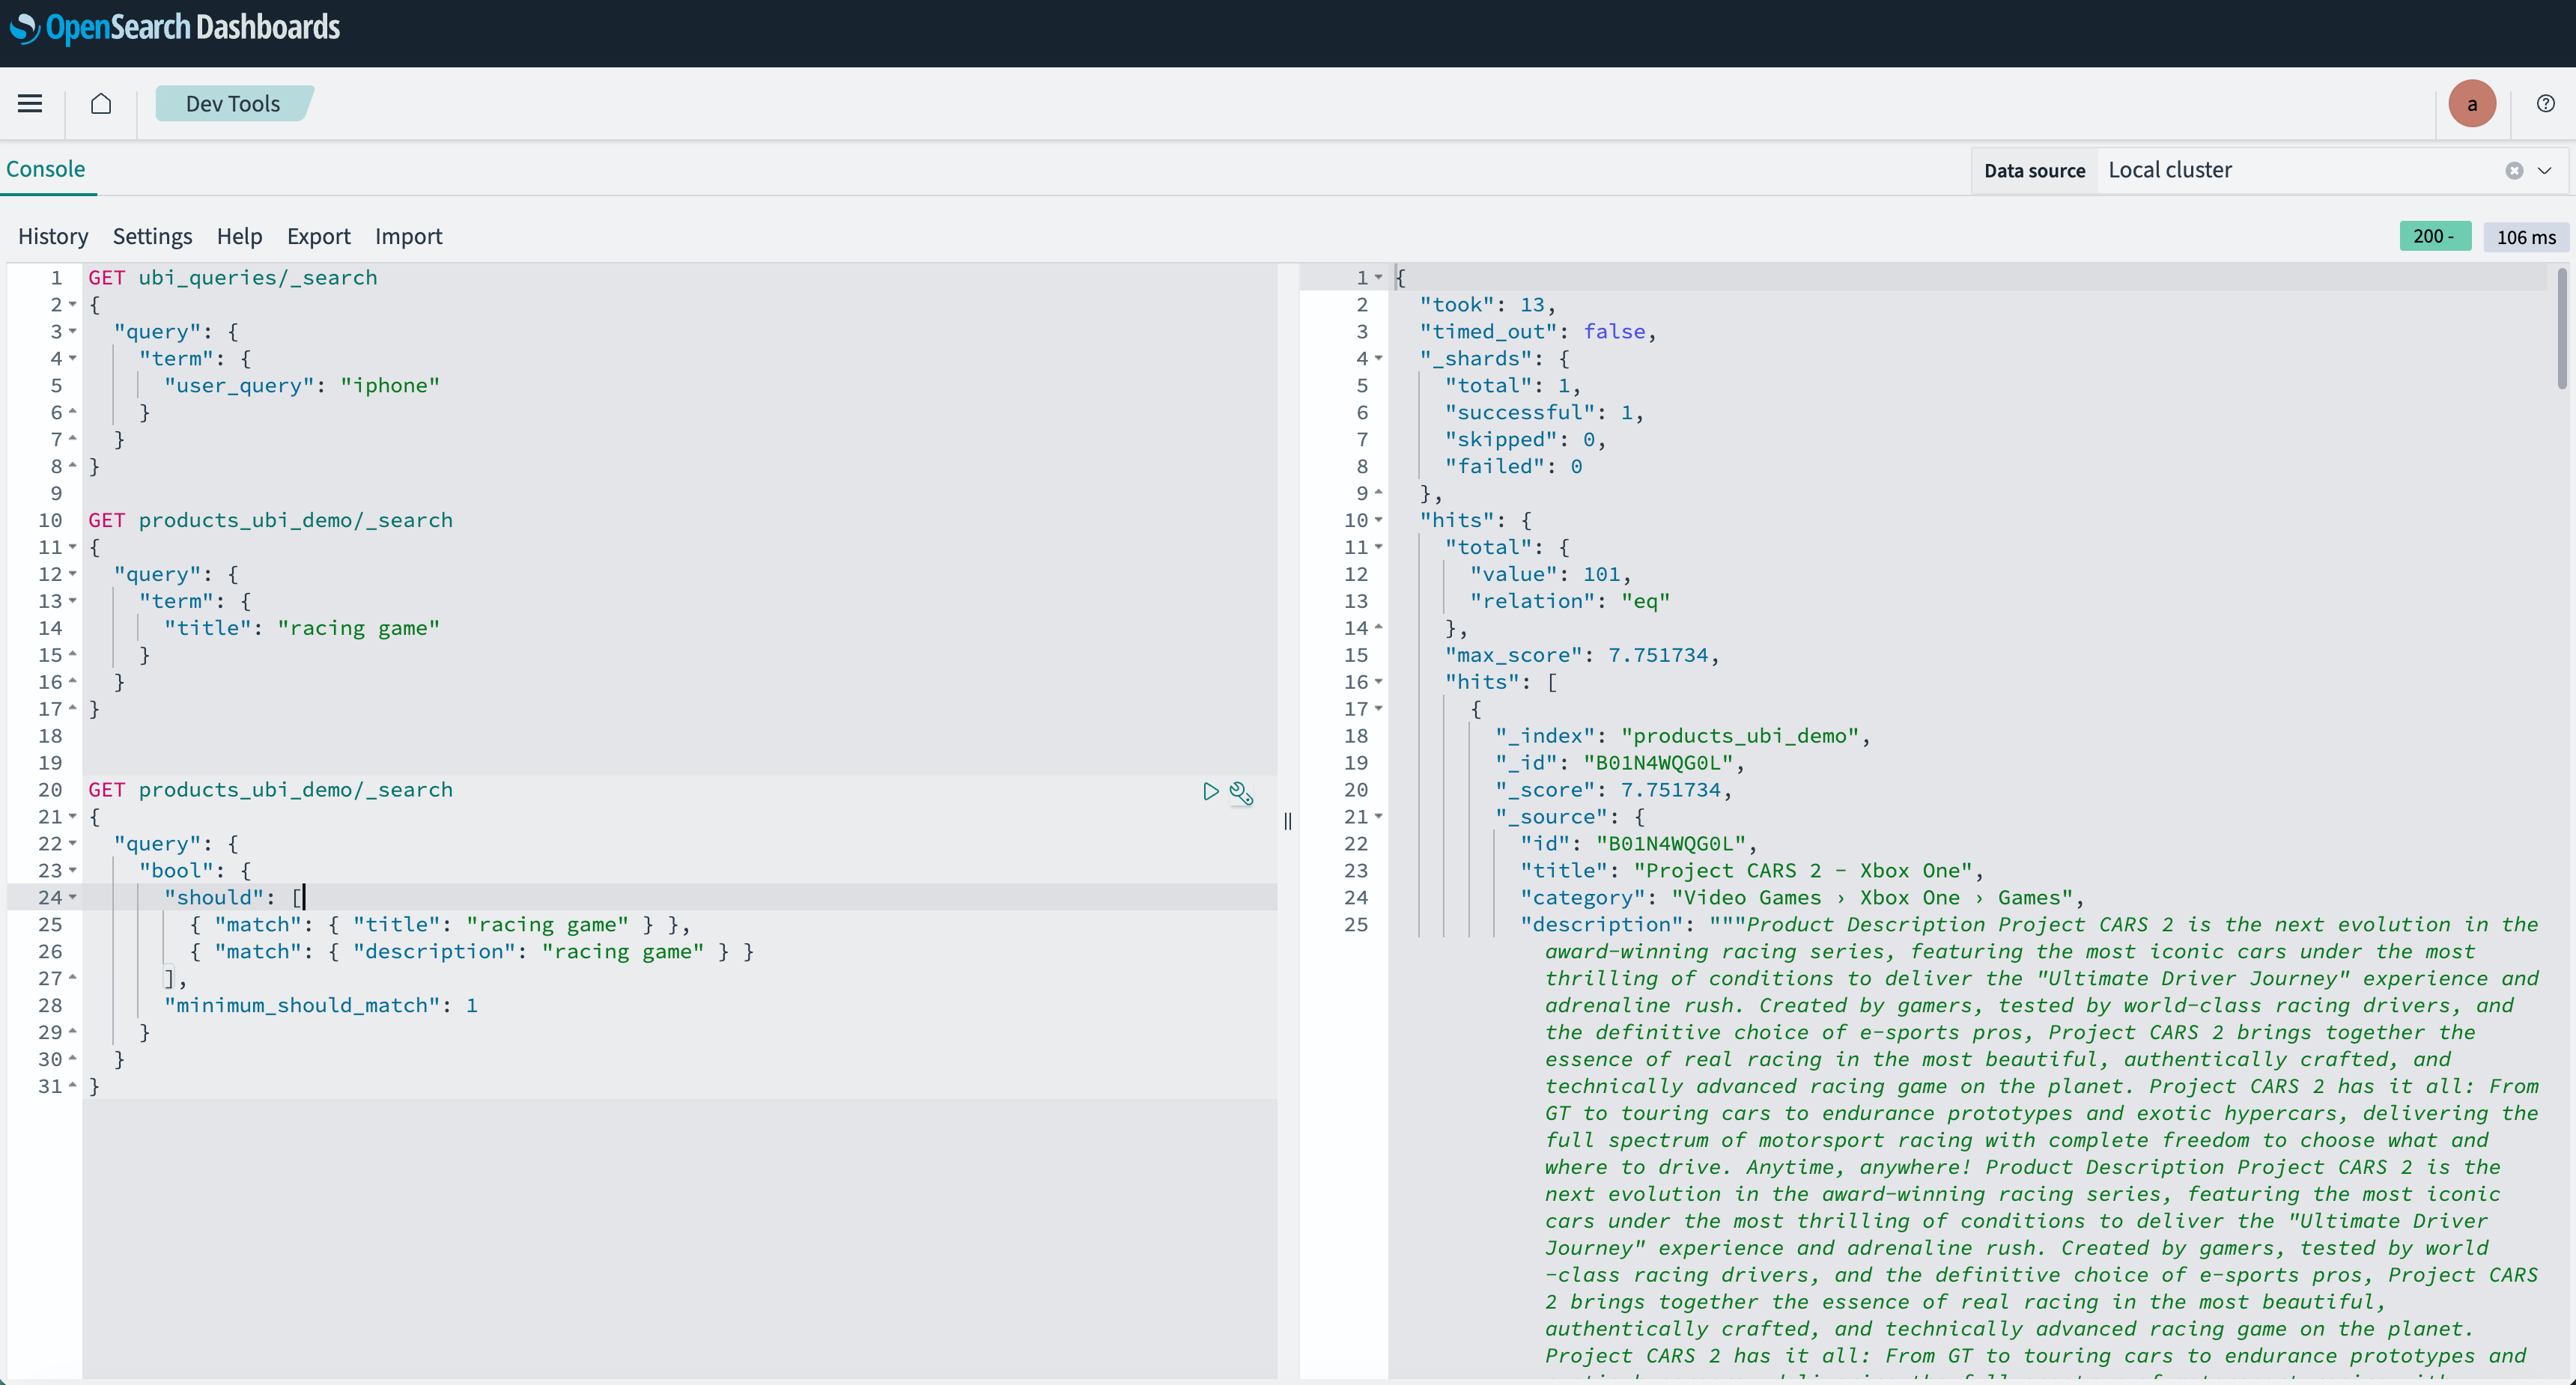Collapse the hits array on response line 16
Screen dimensions: 2576x1385
(x=1379, y=682)
